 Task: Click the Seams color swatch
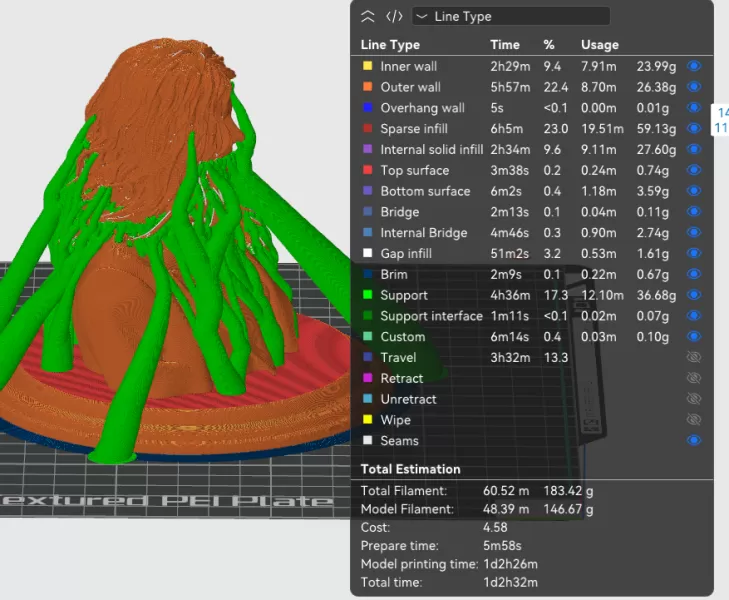[x=367, y=440]
